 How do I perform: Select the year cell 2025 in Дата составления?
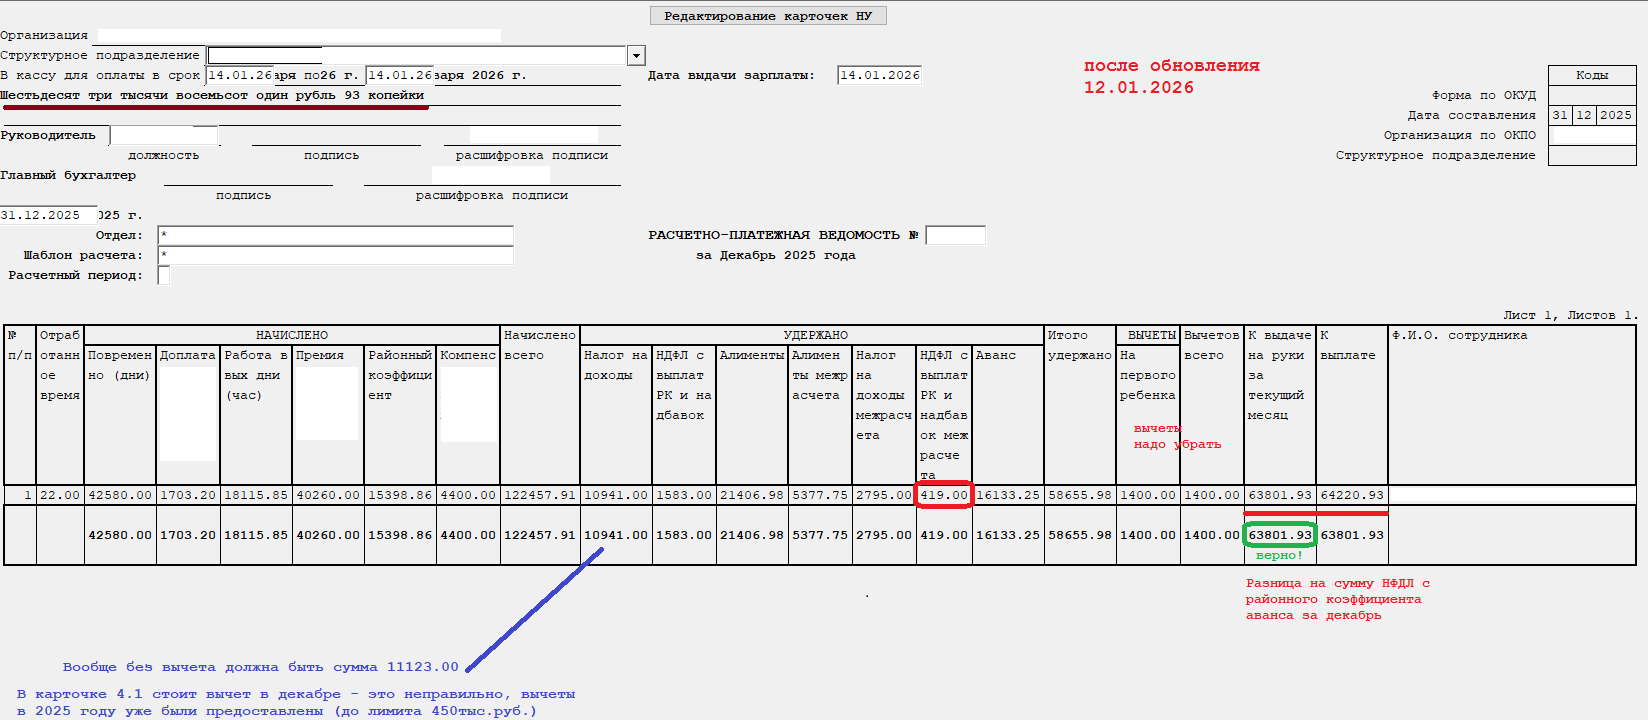pyautogui.click(x=1615, y=115)
